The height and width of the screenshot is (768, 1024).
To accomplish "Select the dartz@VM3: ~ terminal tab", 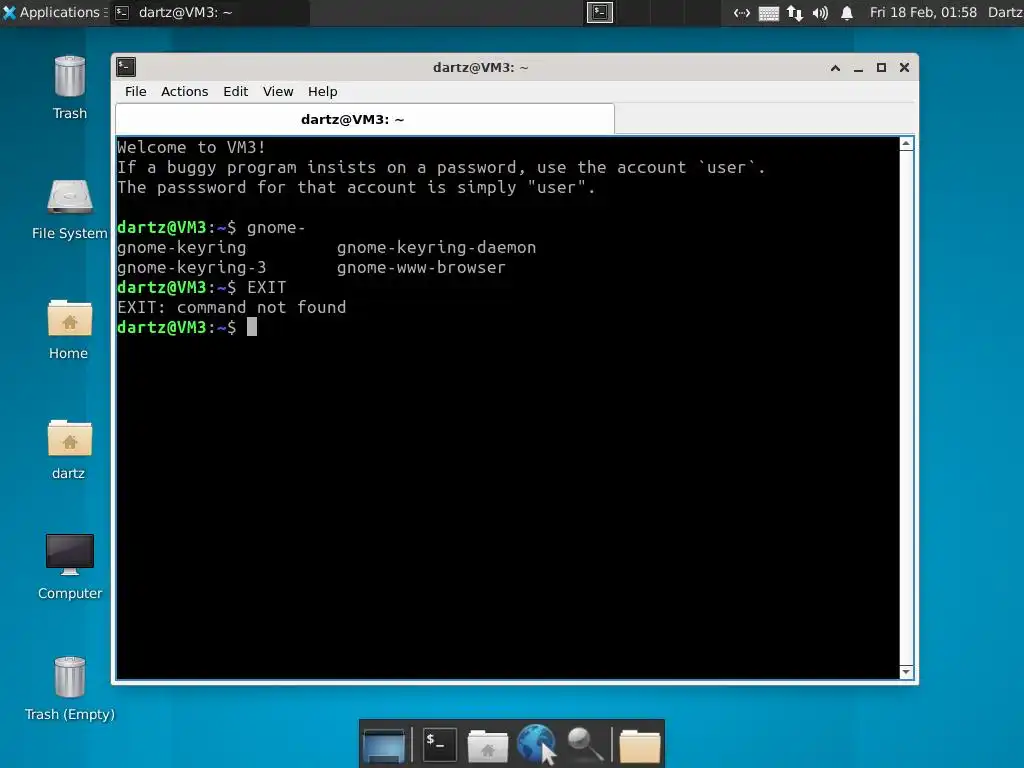I will (364, 119).
